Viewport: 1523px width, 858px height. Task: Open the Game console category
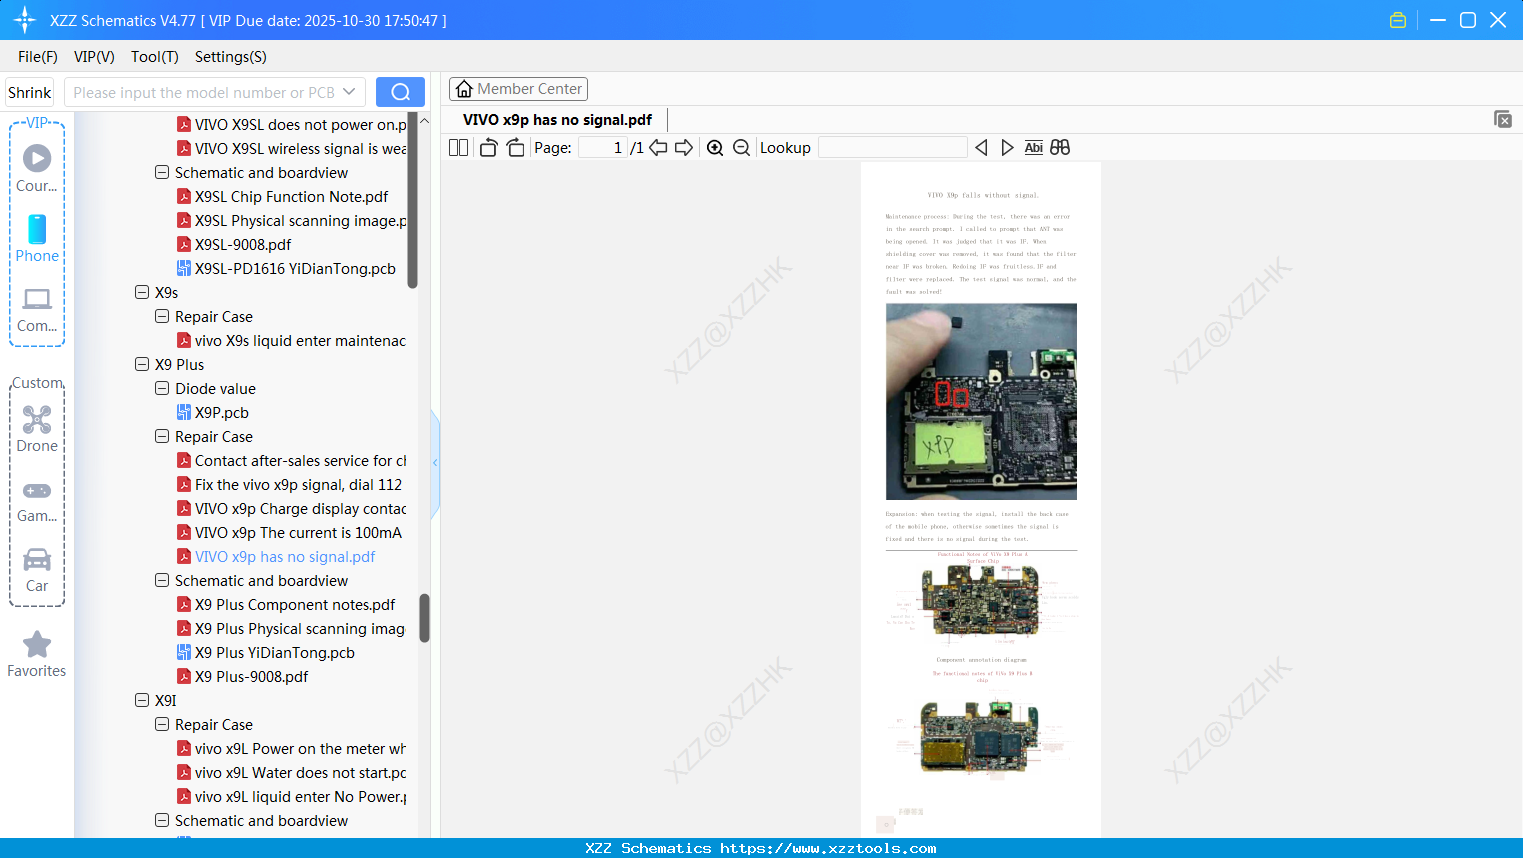(x=37, y=501)
